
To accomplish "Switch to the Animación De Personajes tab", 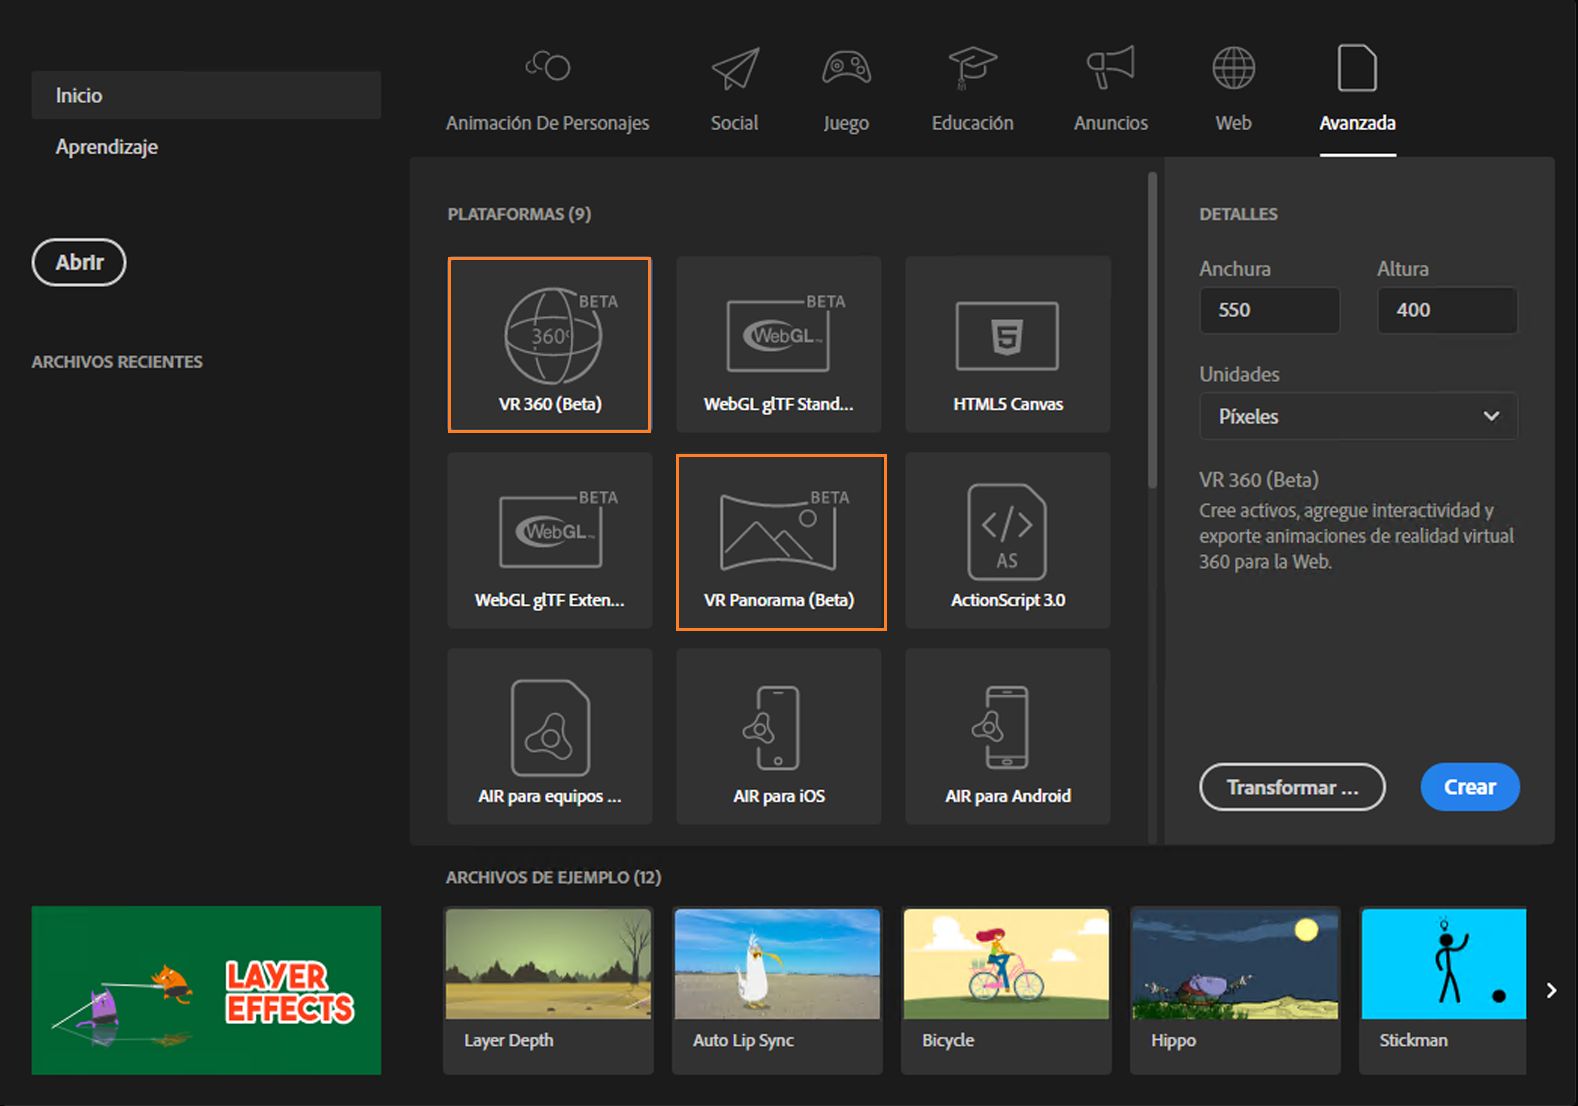I will pos(547,123).
